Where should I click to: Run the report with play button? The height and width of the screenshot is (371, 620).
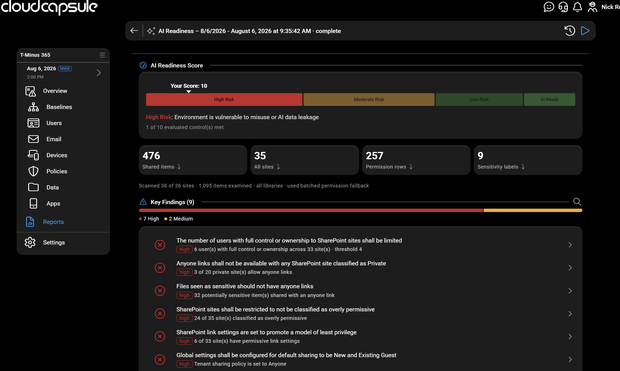585,31
